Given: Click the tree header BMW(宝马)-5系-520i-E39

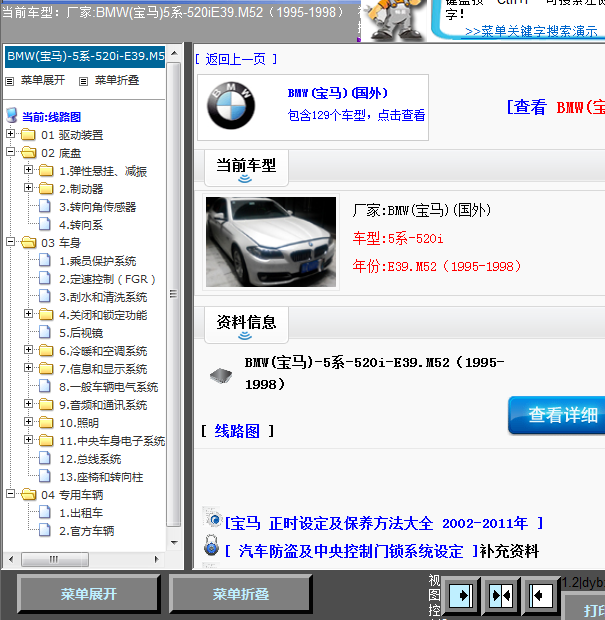Looking at the screenshot, I should (85, 56).
